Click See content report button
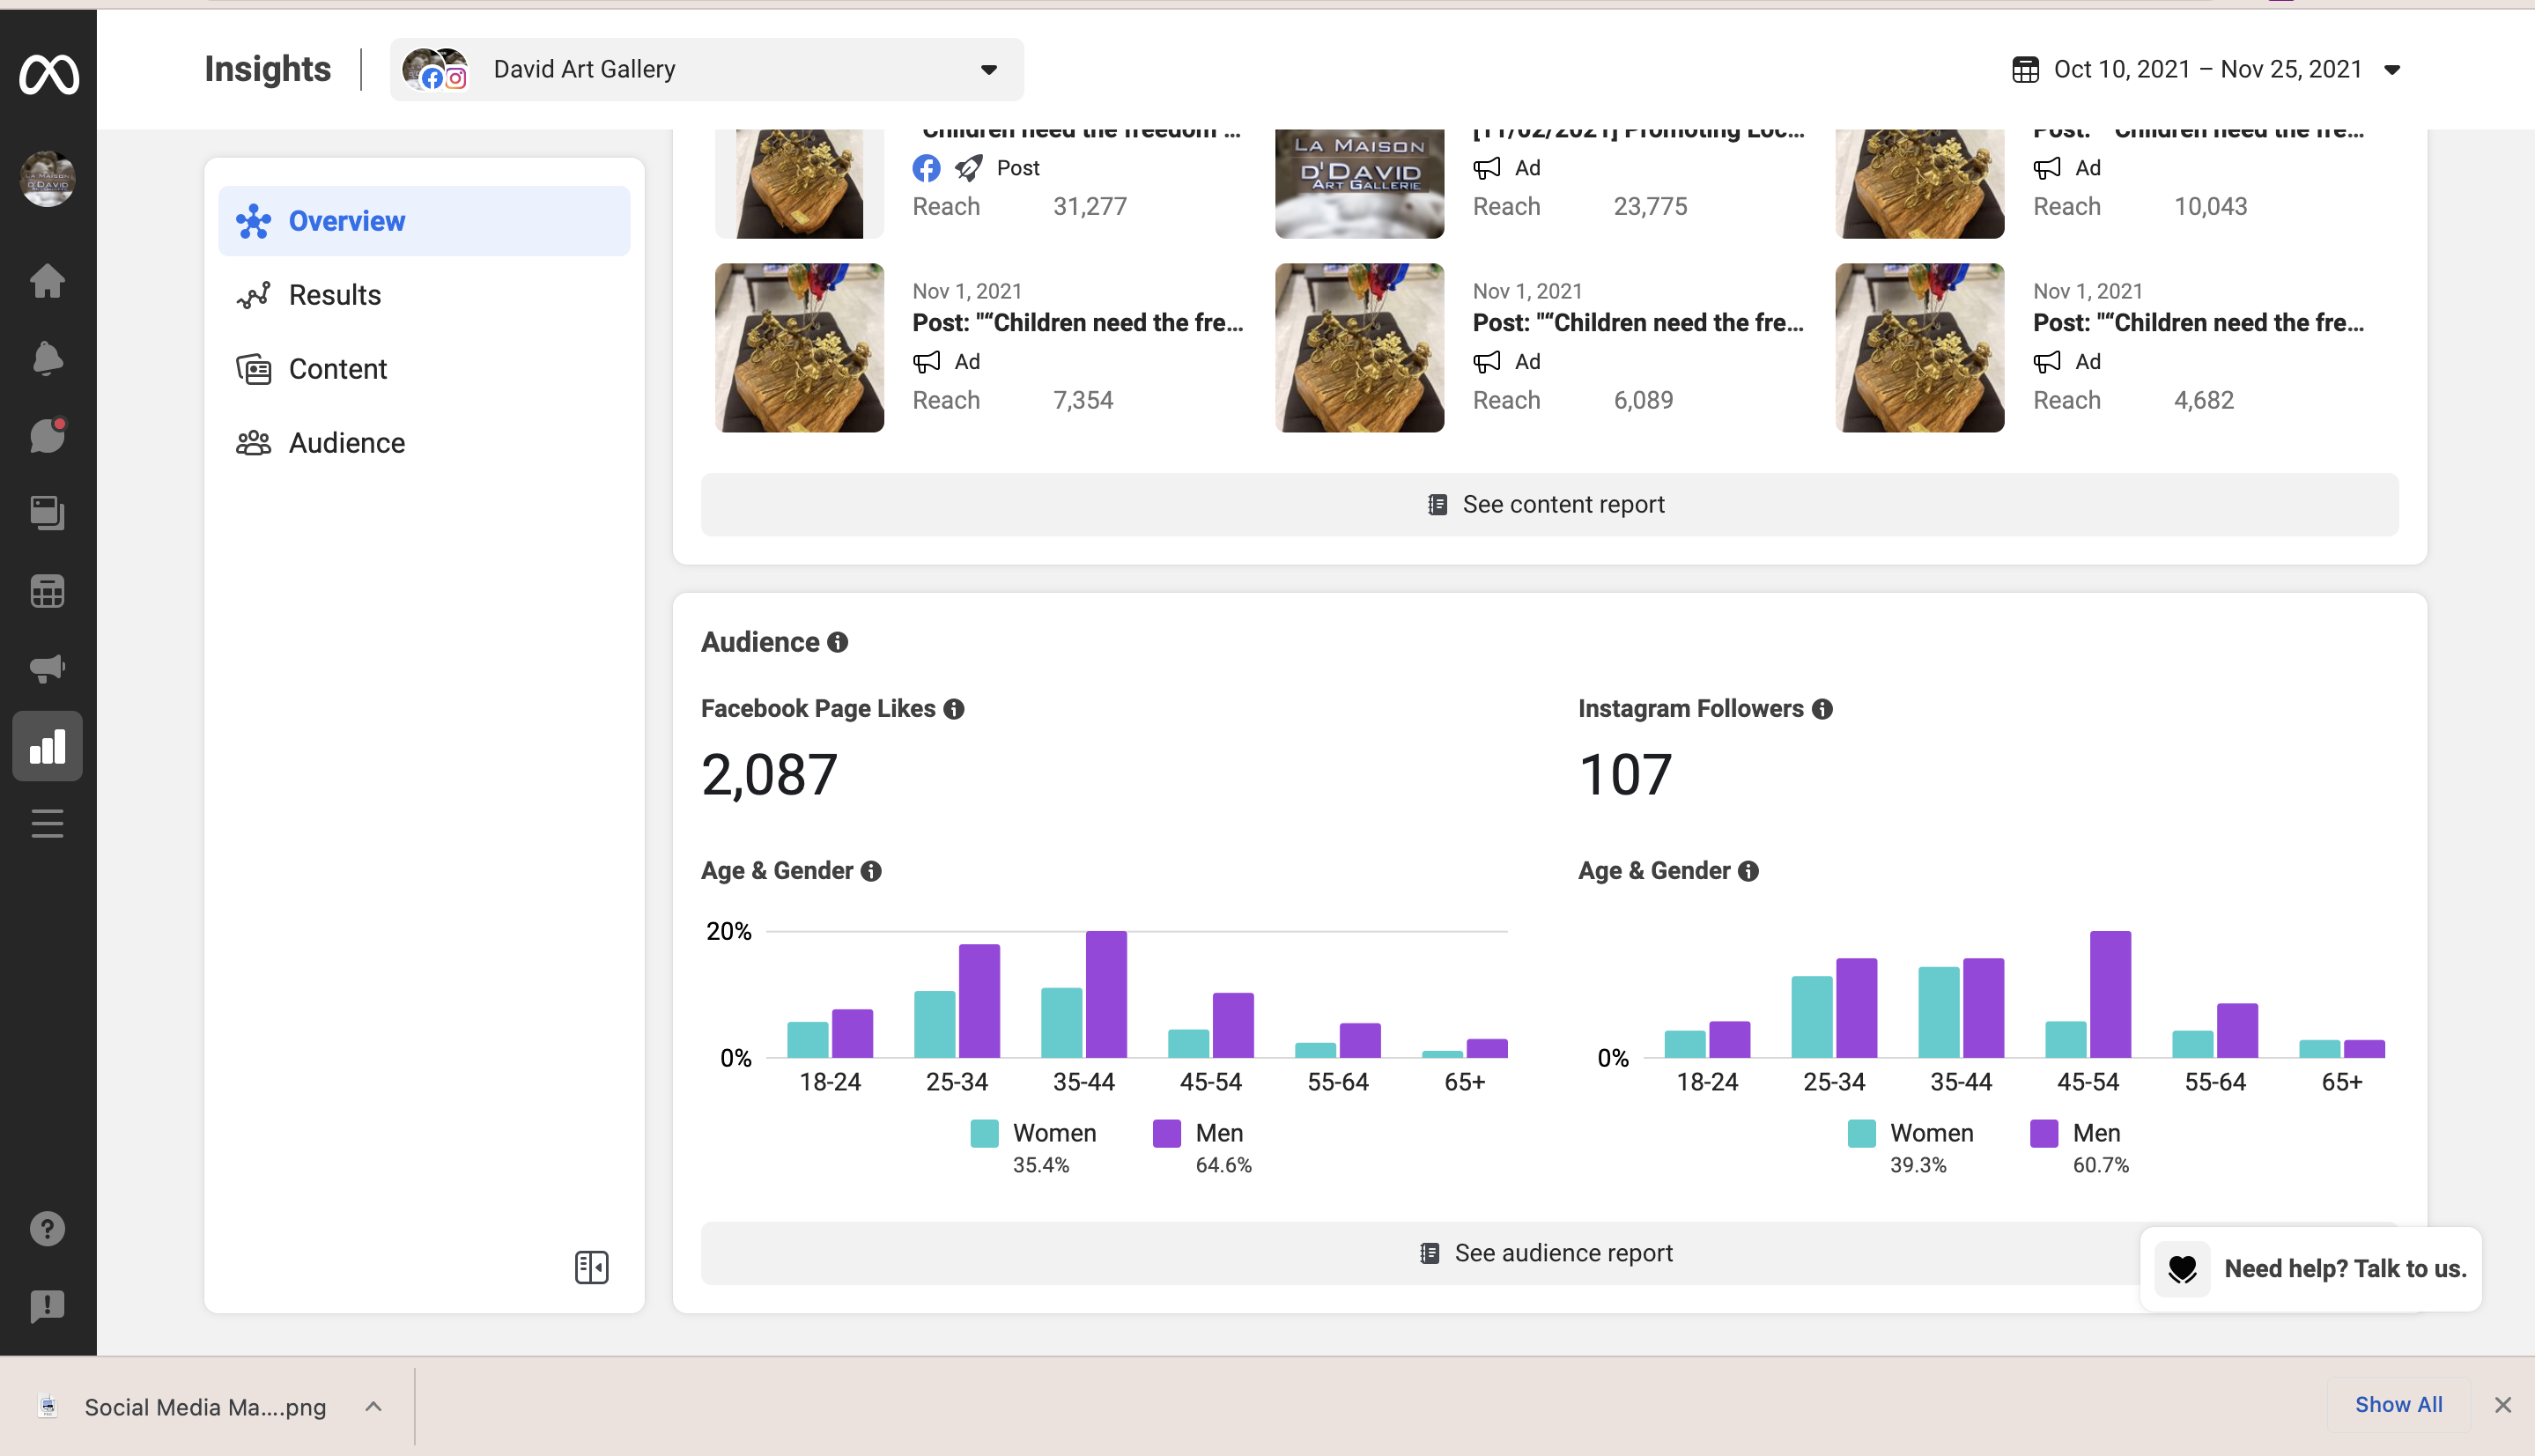Image resolution: width=2535 pixels, height=1456 pixels. (x=1548, y=504)
